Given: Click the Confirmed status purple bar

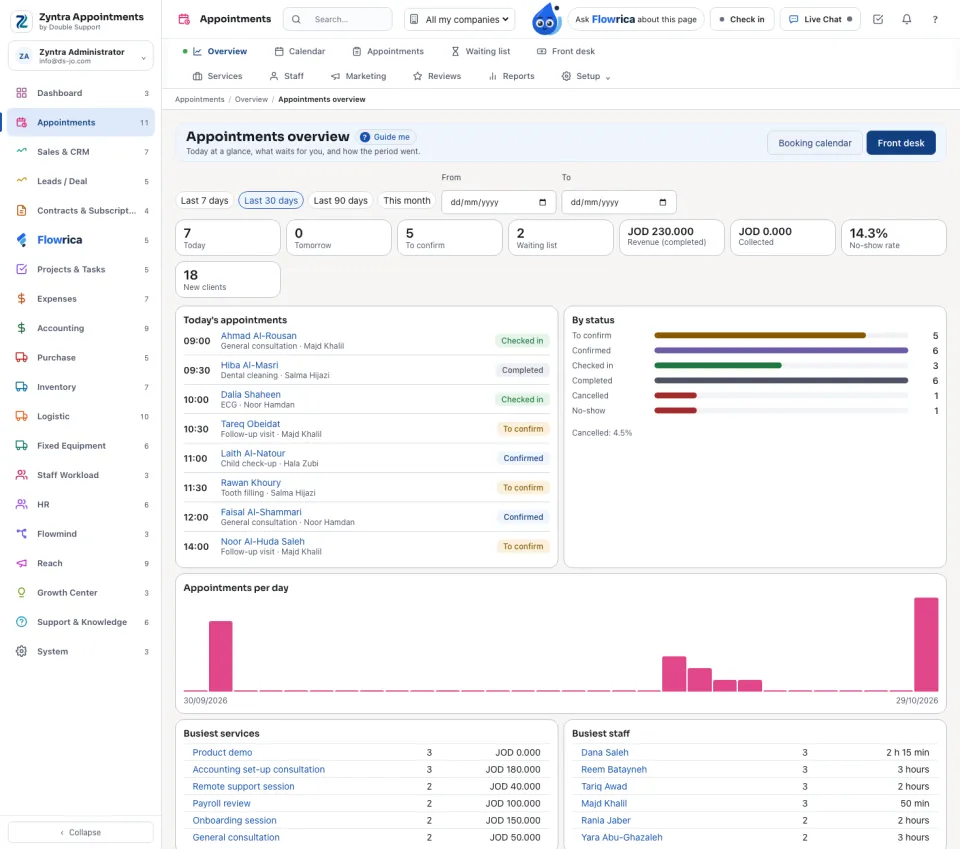Looking at the screenshot, I should click(x=781, y=351).
